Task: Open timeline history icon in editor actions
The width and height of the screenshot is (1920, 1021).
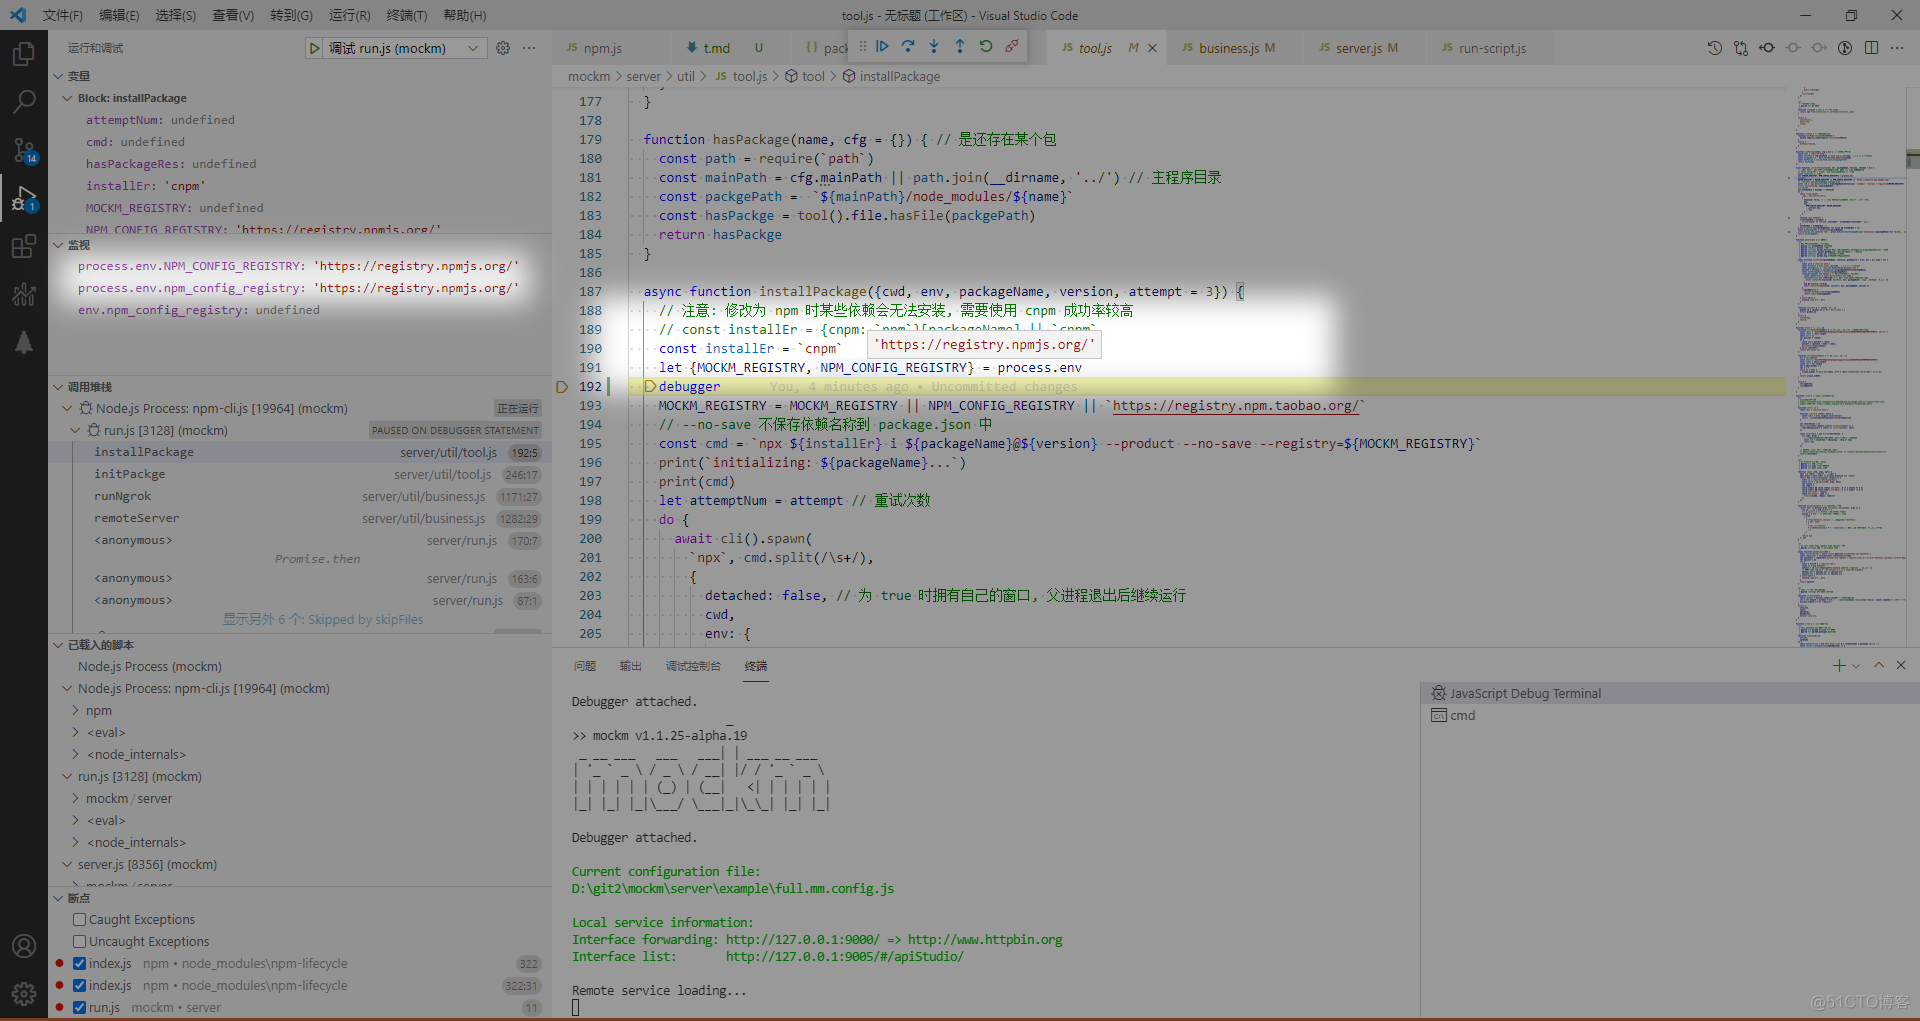Action: pyautogui.click(x=1714, y=48)
